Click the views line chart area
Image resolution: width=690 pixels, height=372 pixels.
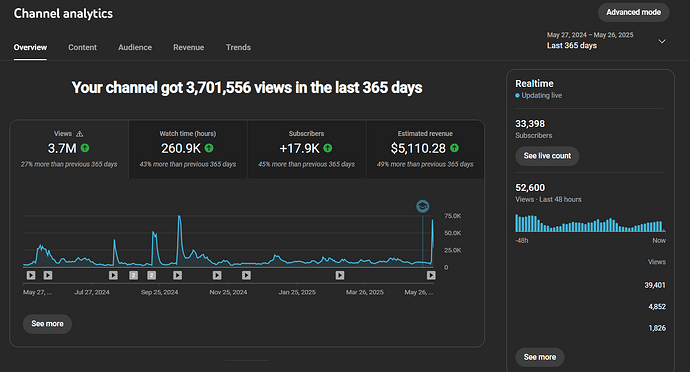click(228, 241)
